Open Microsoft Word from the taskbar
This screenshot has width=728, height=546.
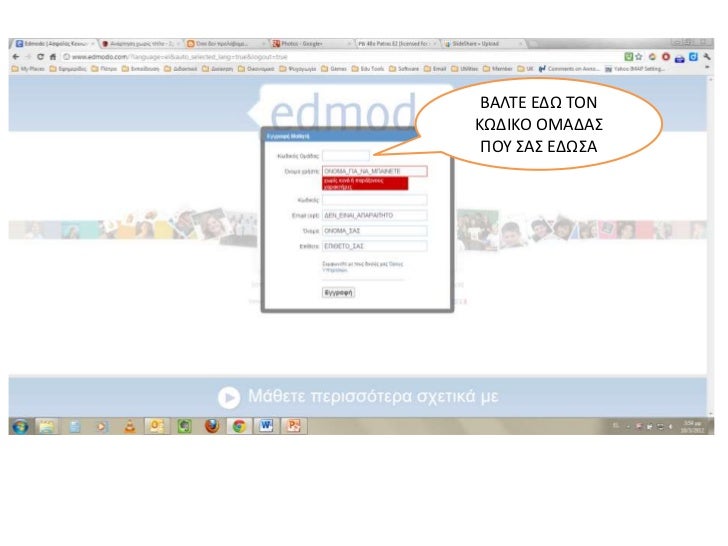point(266,426)
